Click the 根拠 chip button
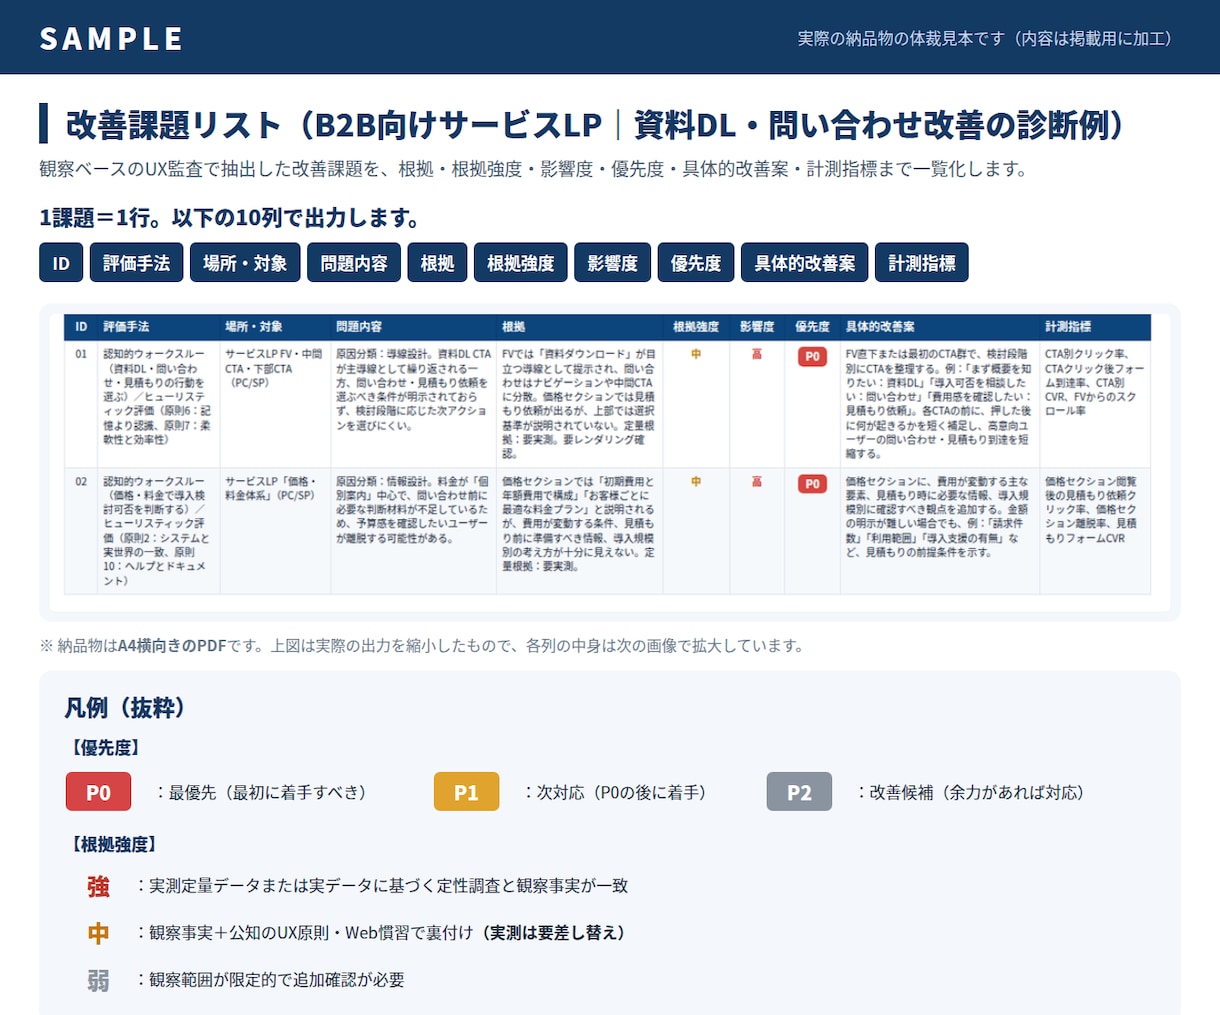The height and width of the screenshot is (1015, 1220). 437,263
